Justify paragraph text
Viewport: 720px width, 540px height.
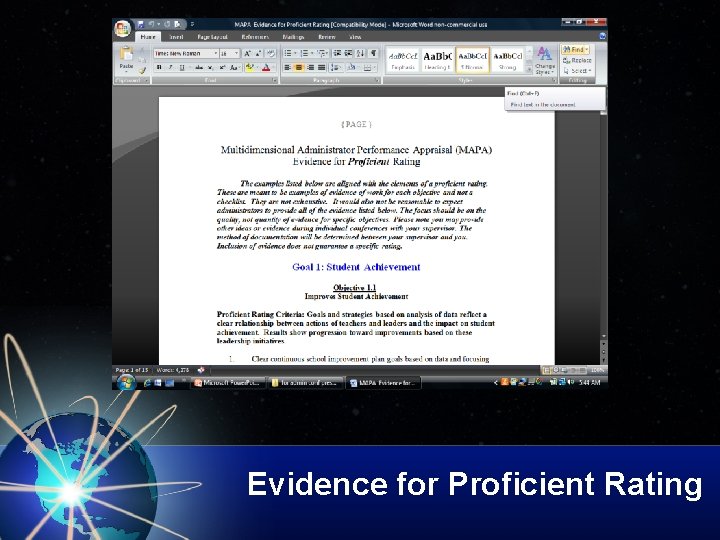[322, 68]
